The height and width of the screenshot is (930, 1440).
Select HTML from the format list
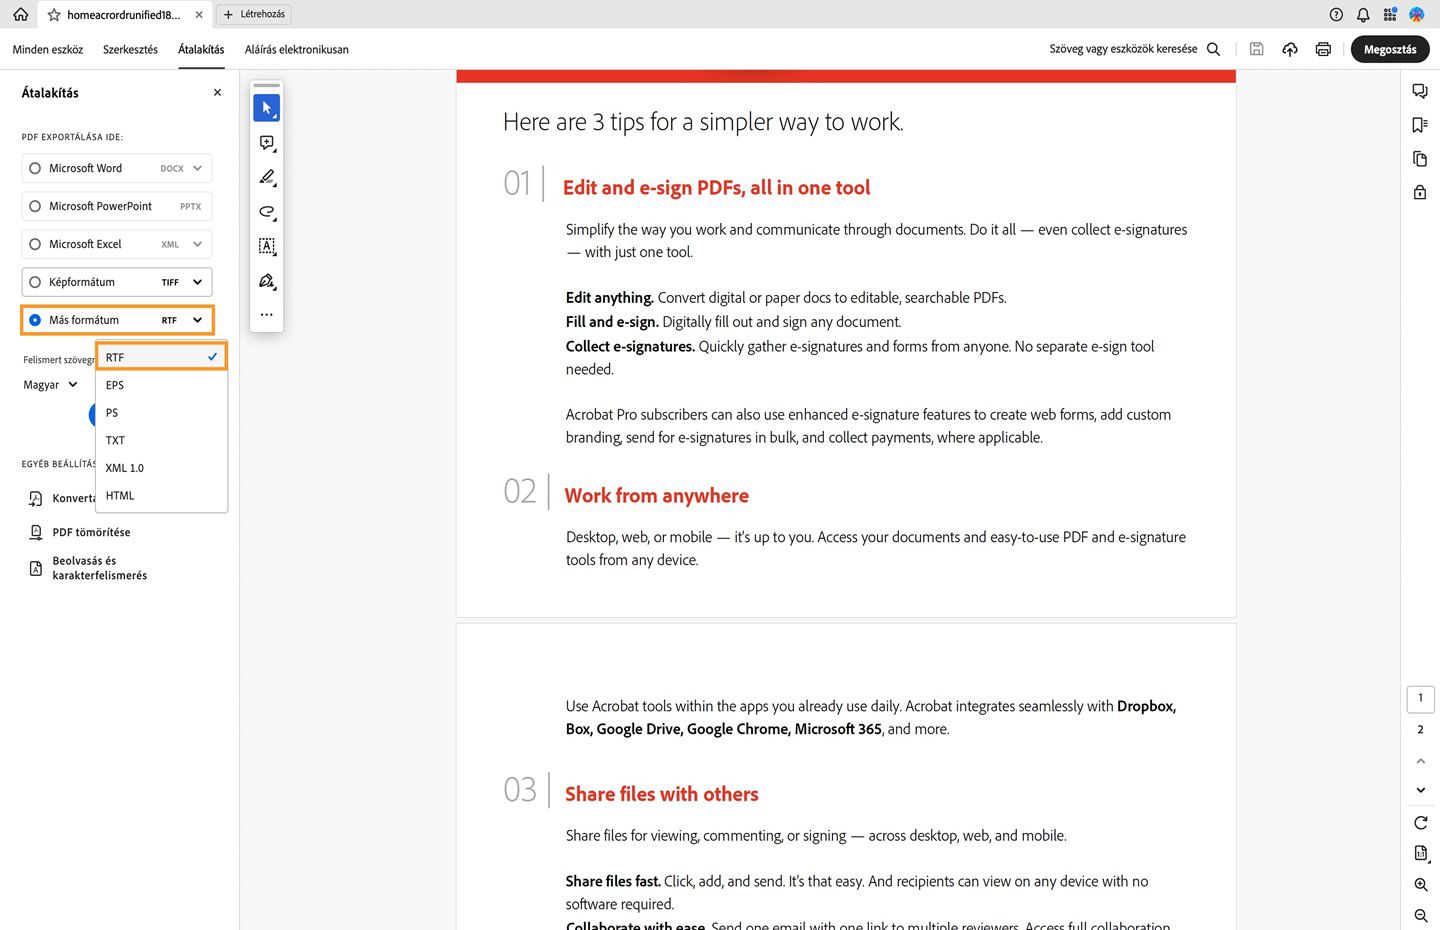(119, 495)
